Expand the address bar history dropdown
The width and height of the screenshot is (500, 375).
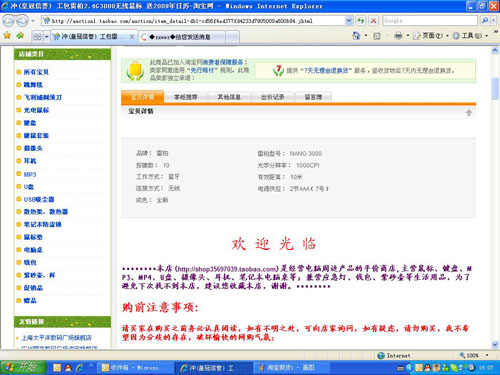click(349, 21)
